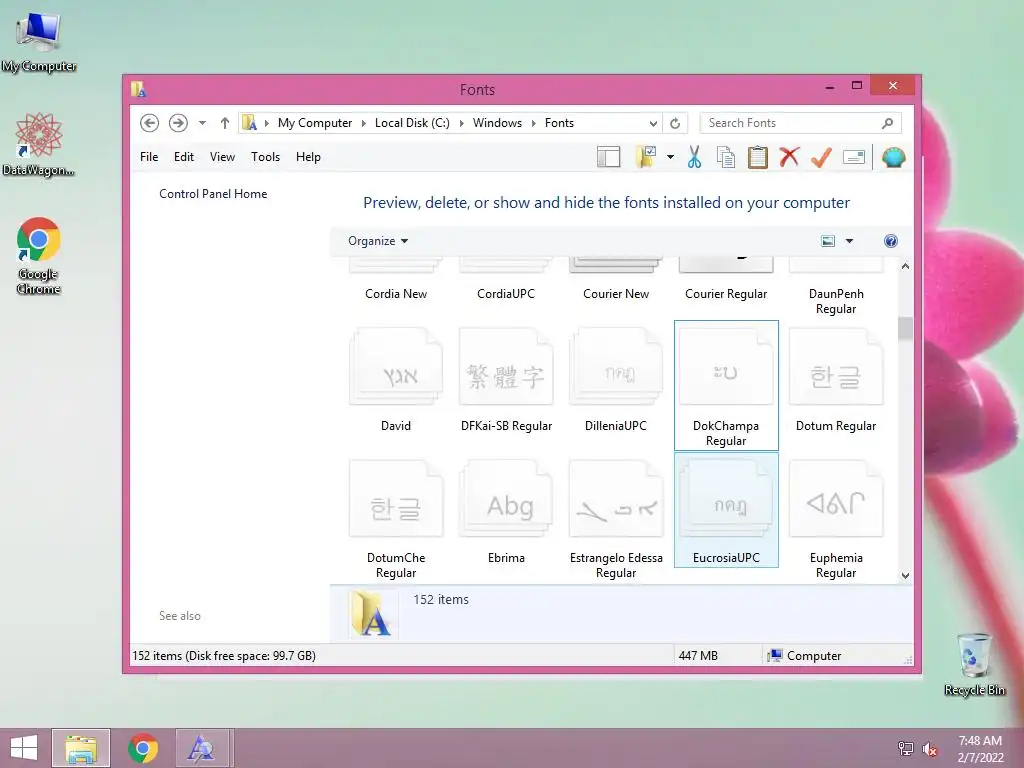Click My Computer in the address path
Viewport: 1024px width, 768px height.
pyautogui.click(x=315, y=123)
